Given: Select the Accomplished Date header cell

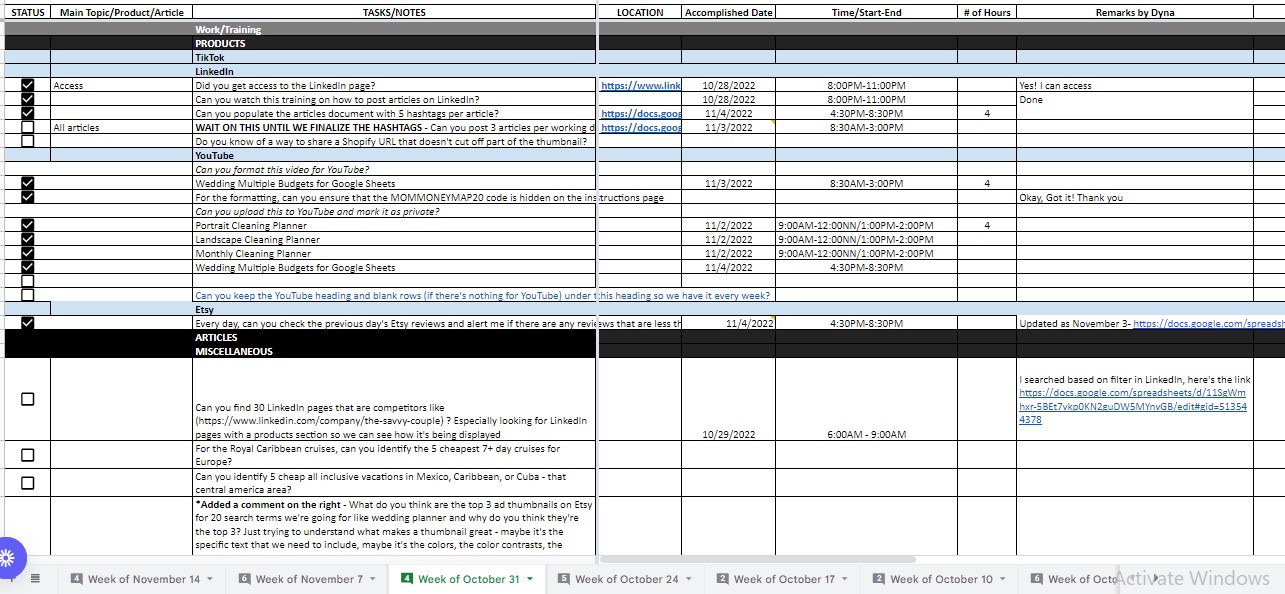Looking at the screenshot, I should click(728, 12).
